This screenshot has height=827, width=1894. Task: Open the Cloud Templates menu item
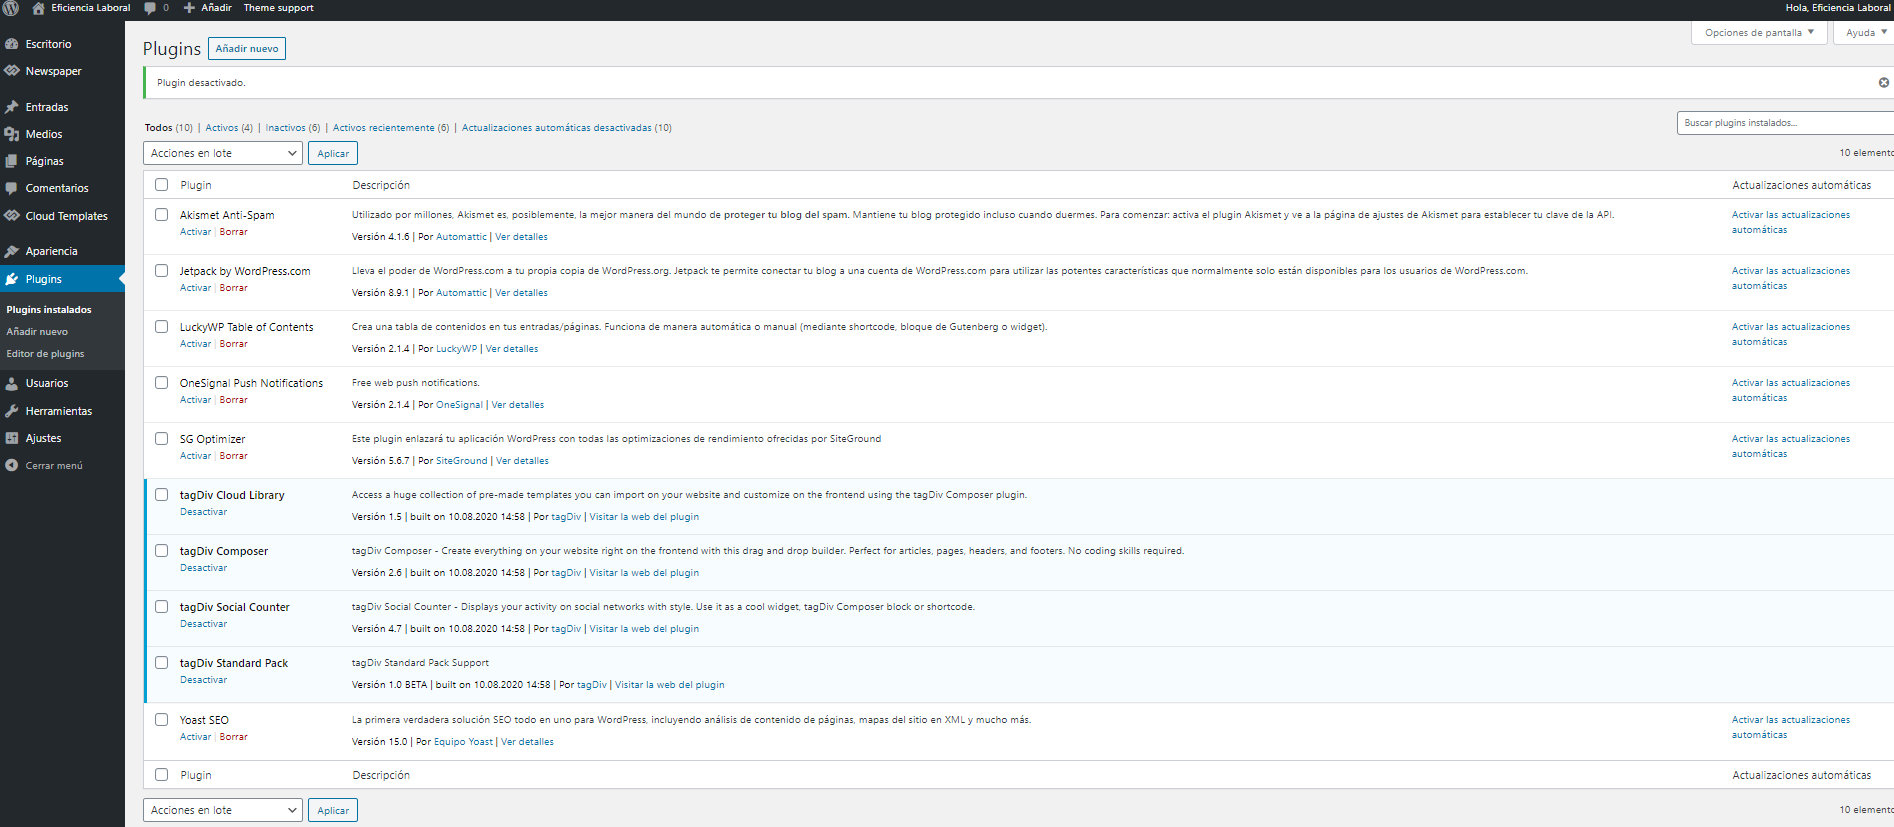(62, 216)
